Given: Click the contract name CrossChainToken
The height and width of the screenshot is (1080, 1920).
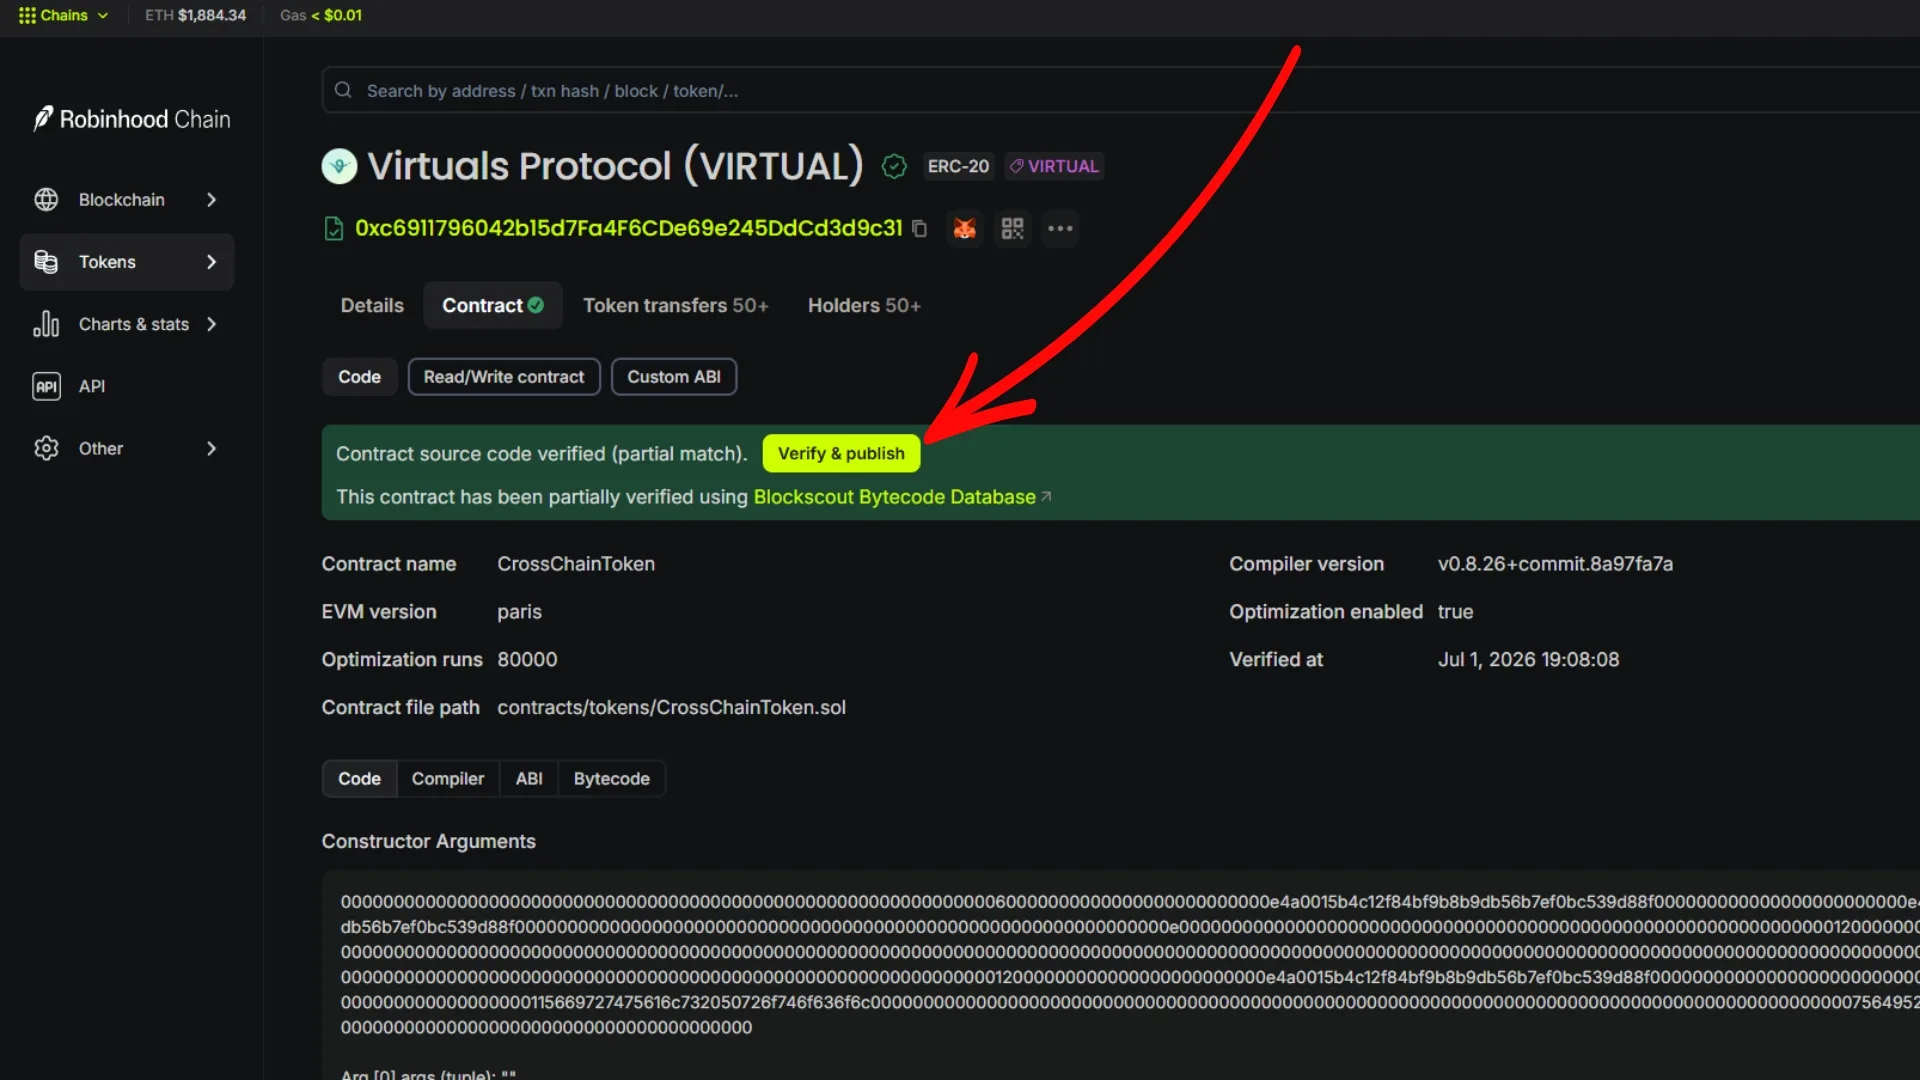Looking at the screenshot, I should [576, 564].
